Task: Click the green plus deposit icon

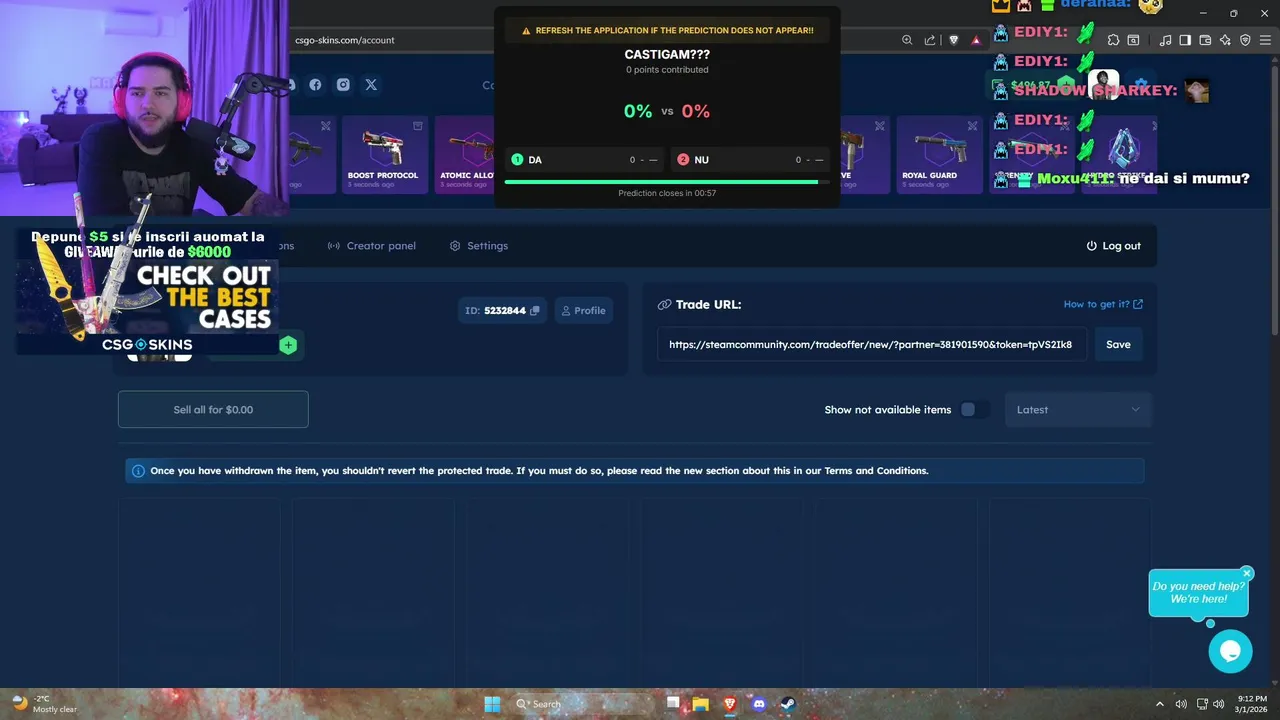Action: pos(288,345)
